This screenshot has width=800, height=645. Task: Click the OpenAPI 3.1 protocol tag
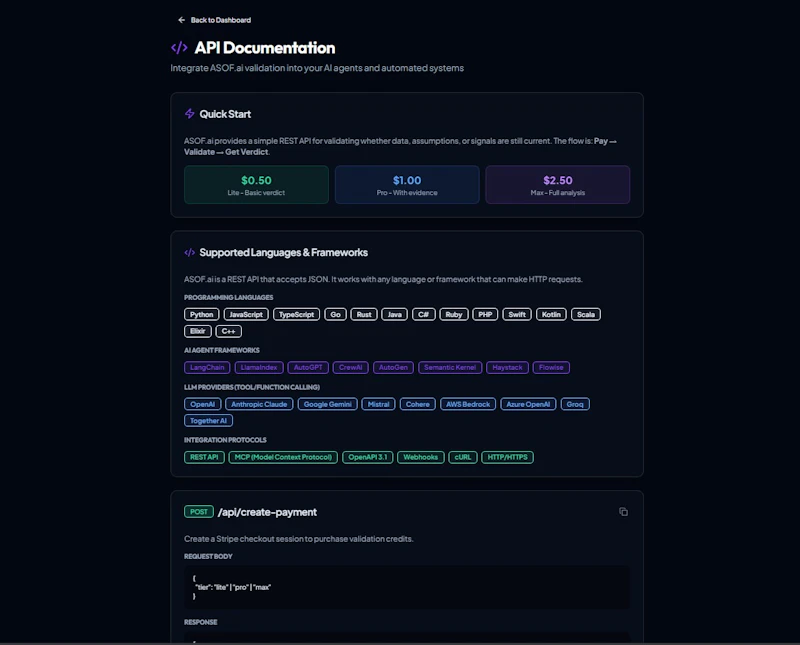point(368,457)
